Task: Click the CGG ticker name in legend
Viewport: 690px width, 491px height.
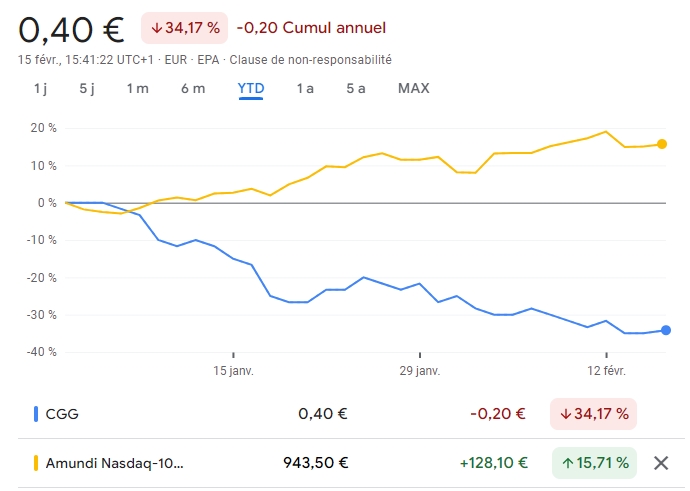Action: (61, 413)
